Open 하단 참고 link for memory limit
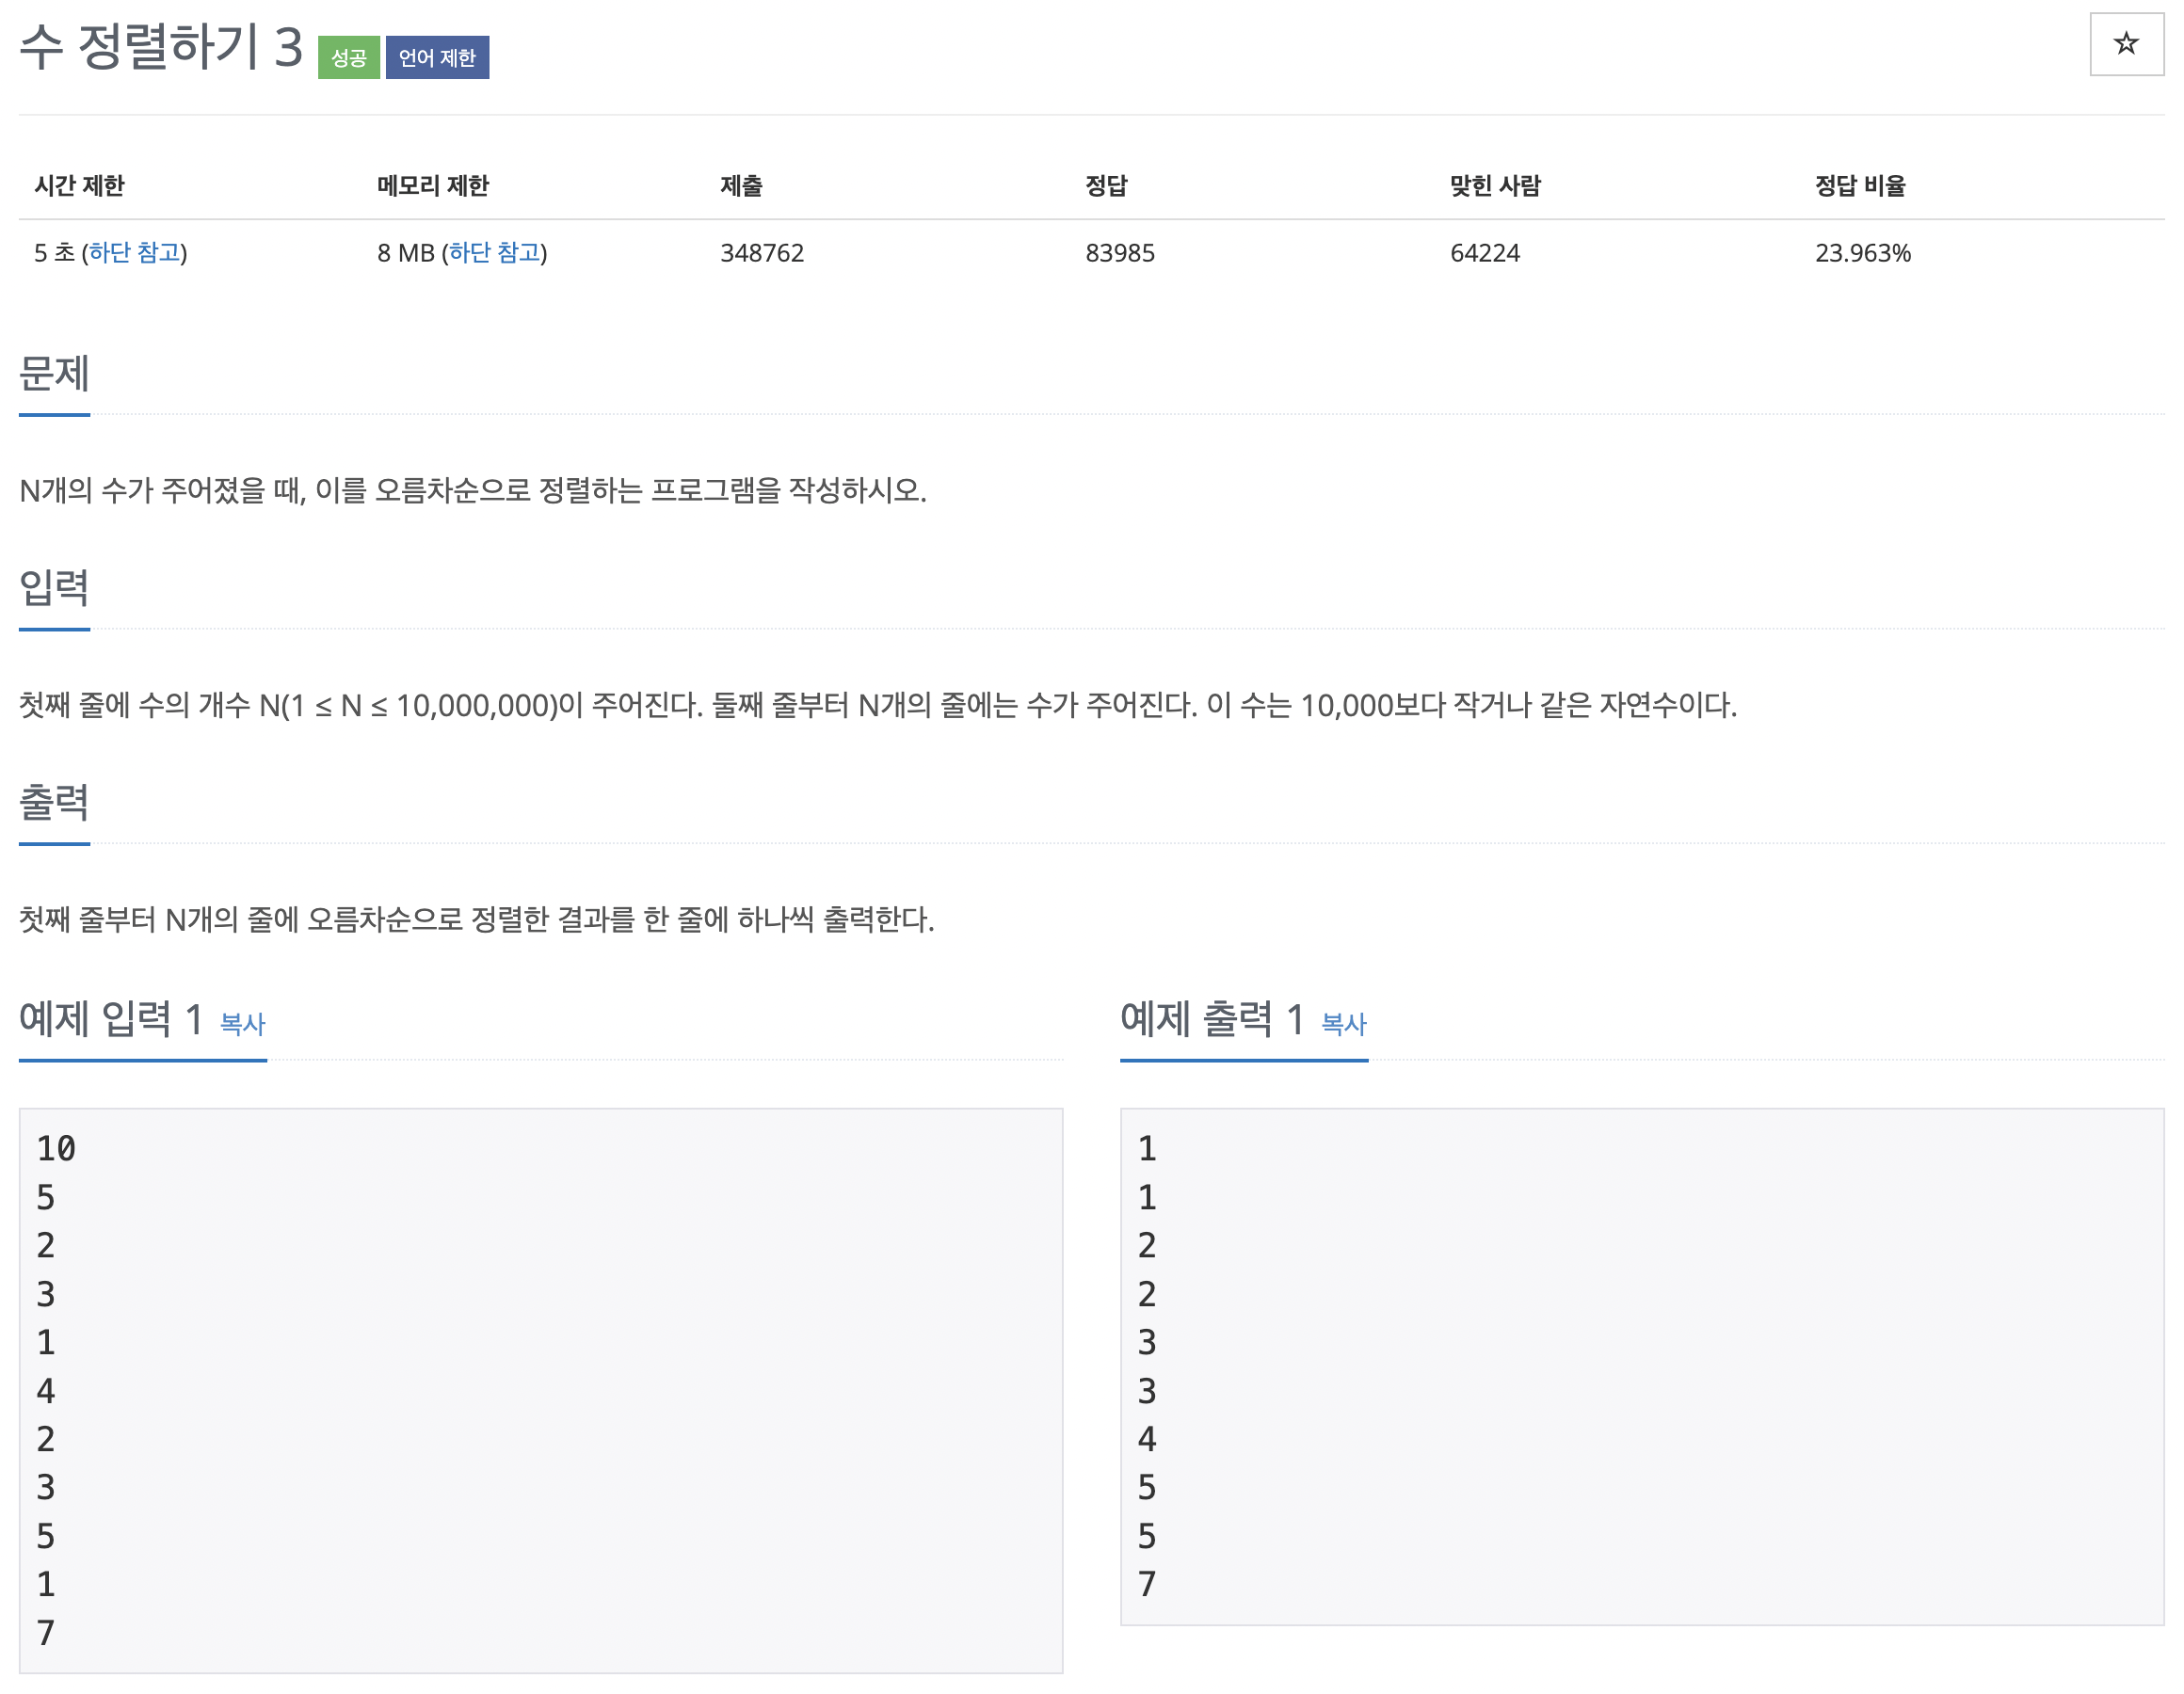Viewport: 2184px width, 1694px height. click(x=495, y=253)
